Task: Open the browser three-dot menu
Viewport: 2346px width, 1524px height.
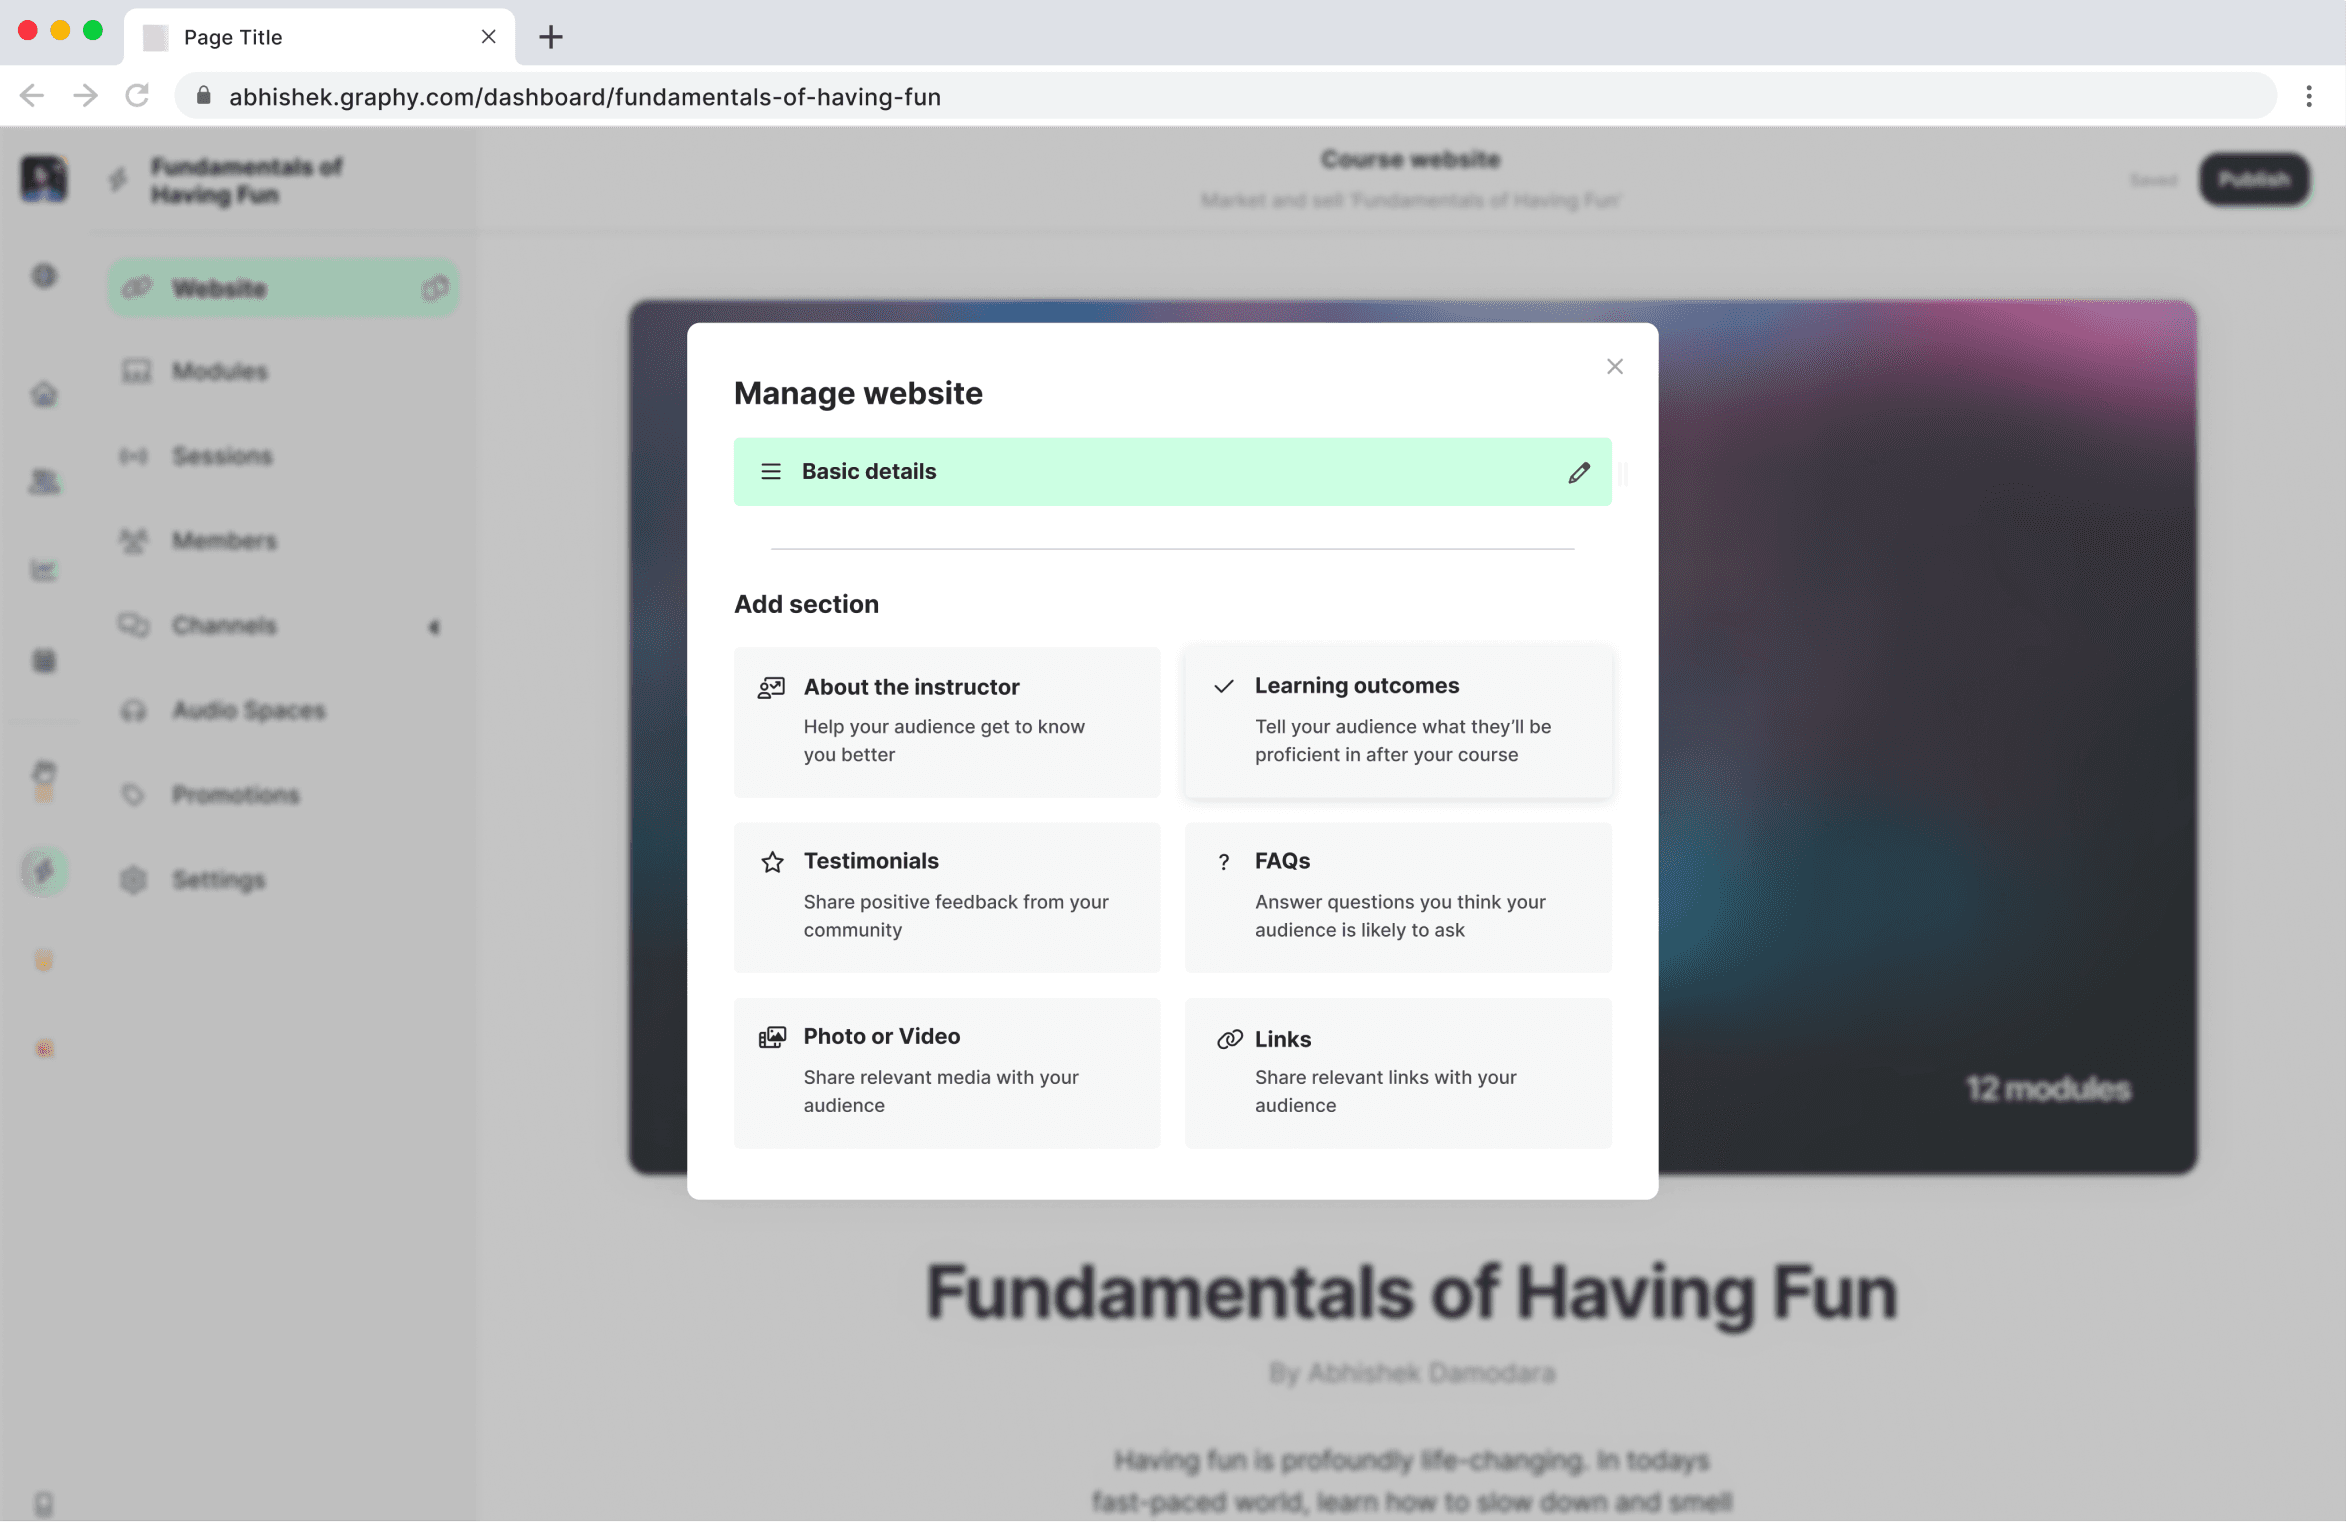Action: pyautogui.click(x=2308, y=96)
